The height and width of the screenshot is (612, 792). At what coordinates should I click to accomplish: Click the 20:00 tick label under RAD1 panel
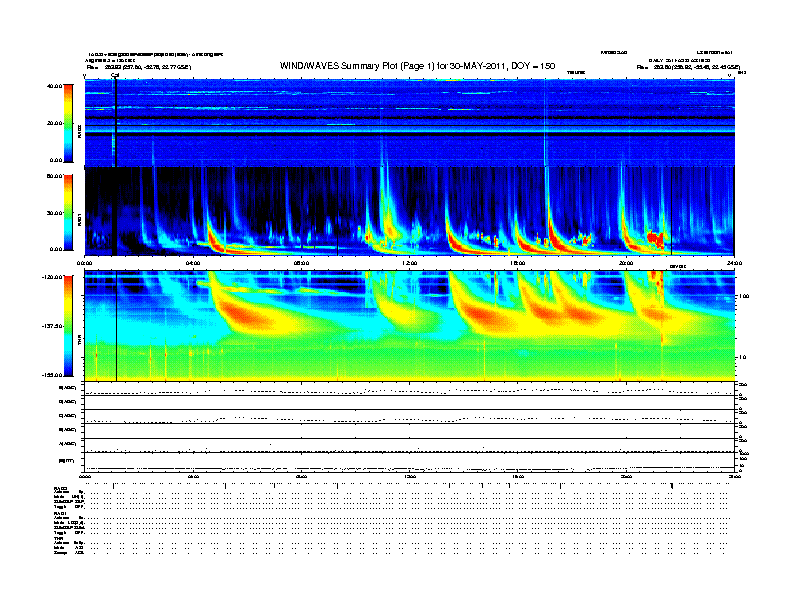pyautogui.click(x=626, y=264)
